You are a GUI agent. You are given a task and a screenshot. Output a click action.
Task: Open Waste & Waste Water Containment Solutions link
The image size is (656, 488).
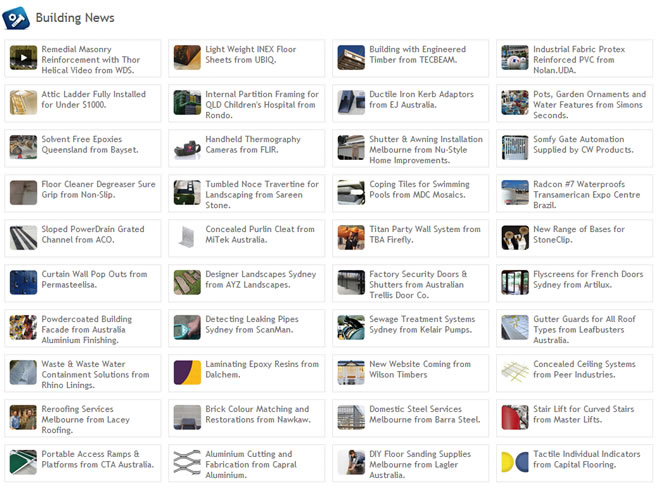[x=95, y=375]
